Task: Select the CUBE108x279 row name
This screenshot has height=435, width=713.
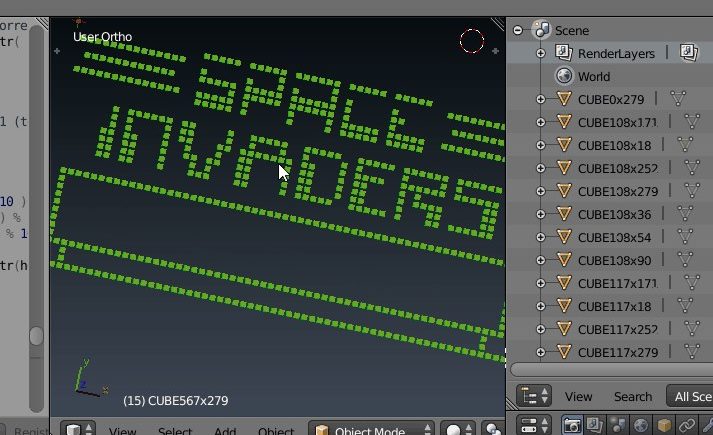Action: [x=618, y=191]
